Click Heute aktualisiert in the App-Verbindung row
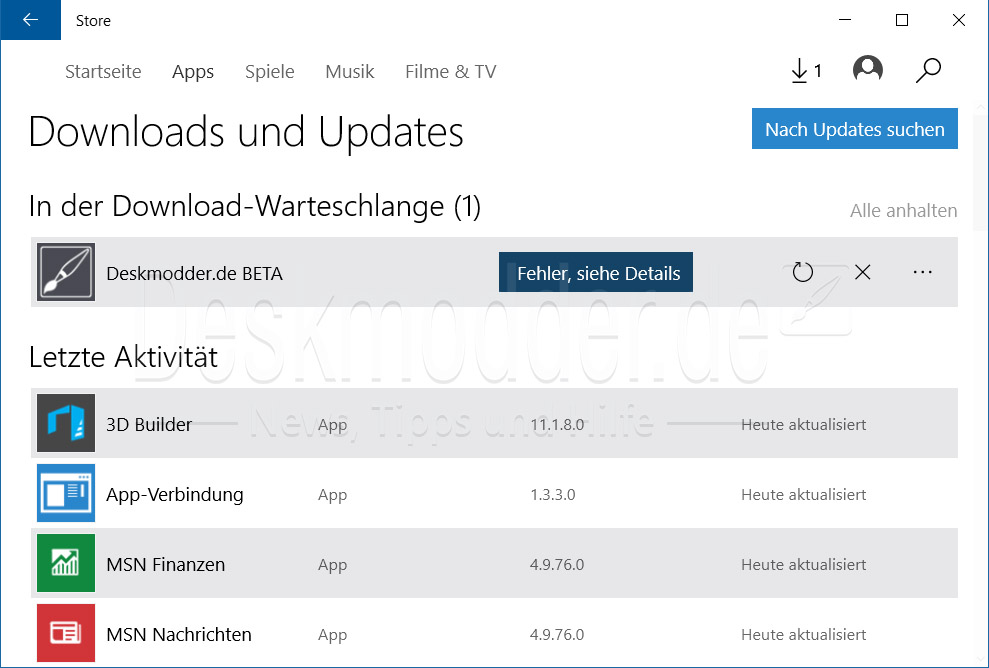The image size is (989, 668). point(804,495)
